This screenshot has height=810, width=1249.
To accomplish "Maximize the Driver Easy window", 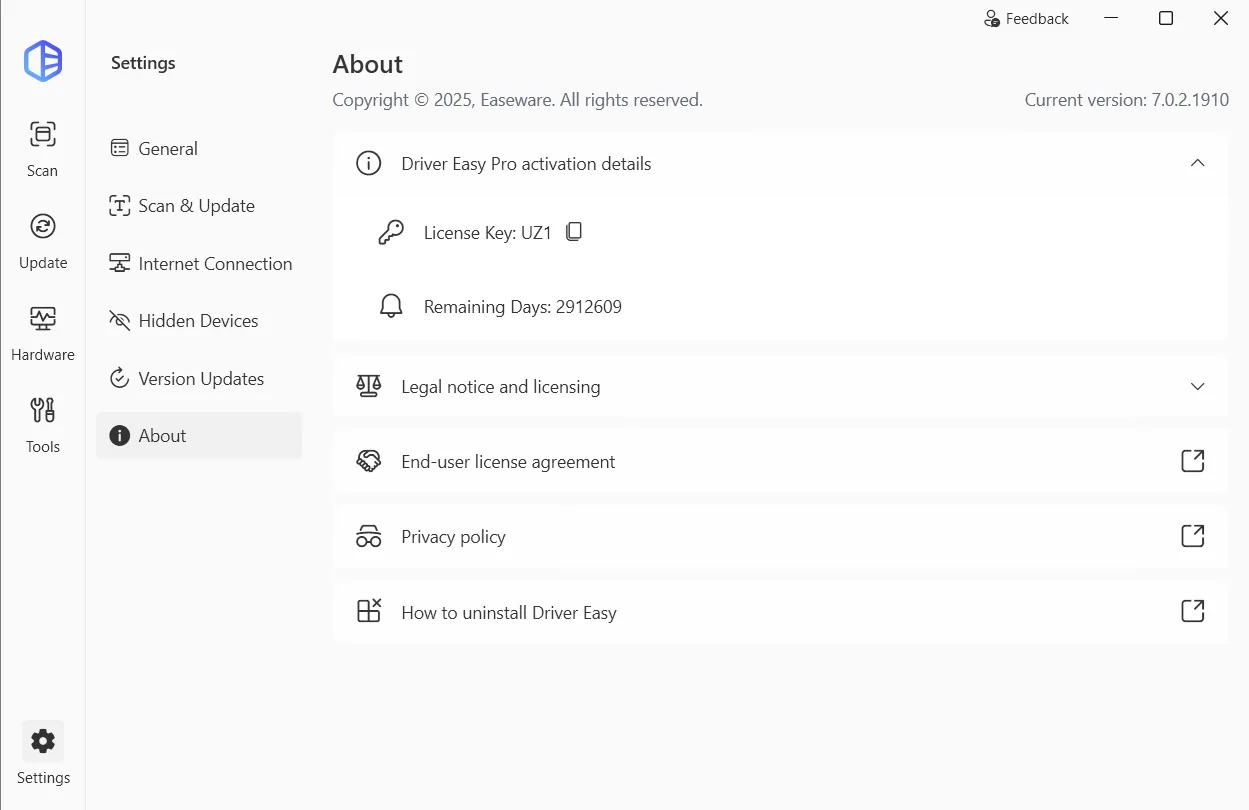I will (x=1166, y=18).
